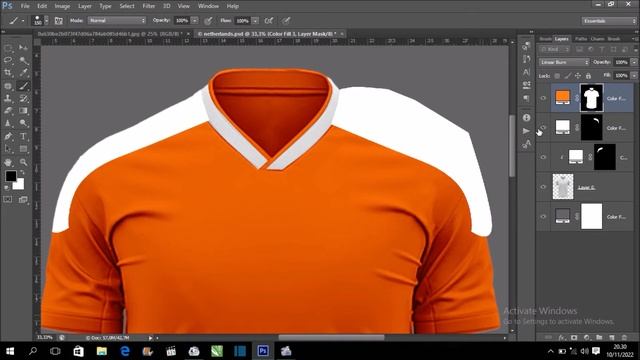The width and height of the screenshot is (640, 360).
Task: Open the layer Fill slider arrow
Action: coord(634,76)
